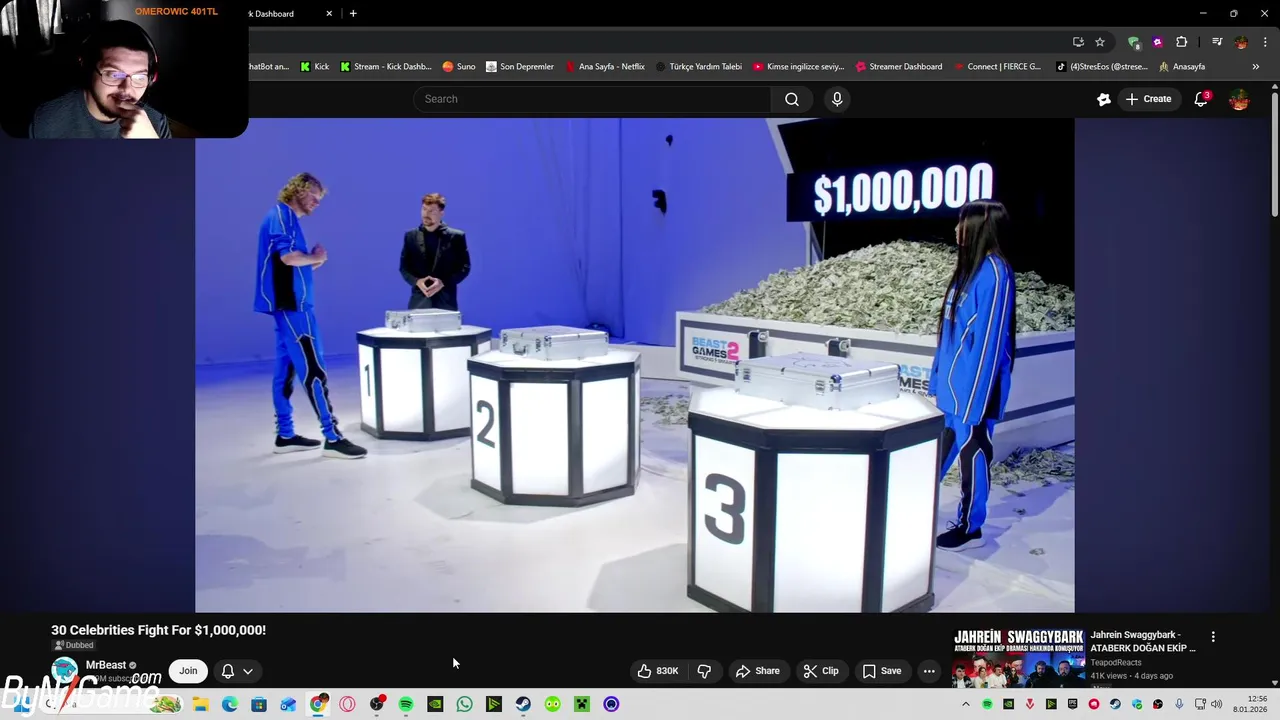Open Minecraft creeper icon in the taskbar
This screenshot has height=720, width=1280.
(x=581, y=704)
